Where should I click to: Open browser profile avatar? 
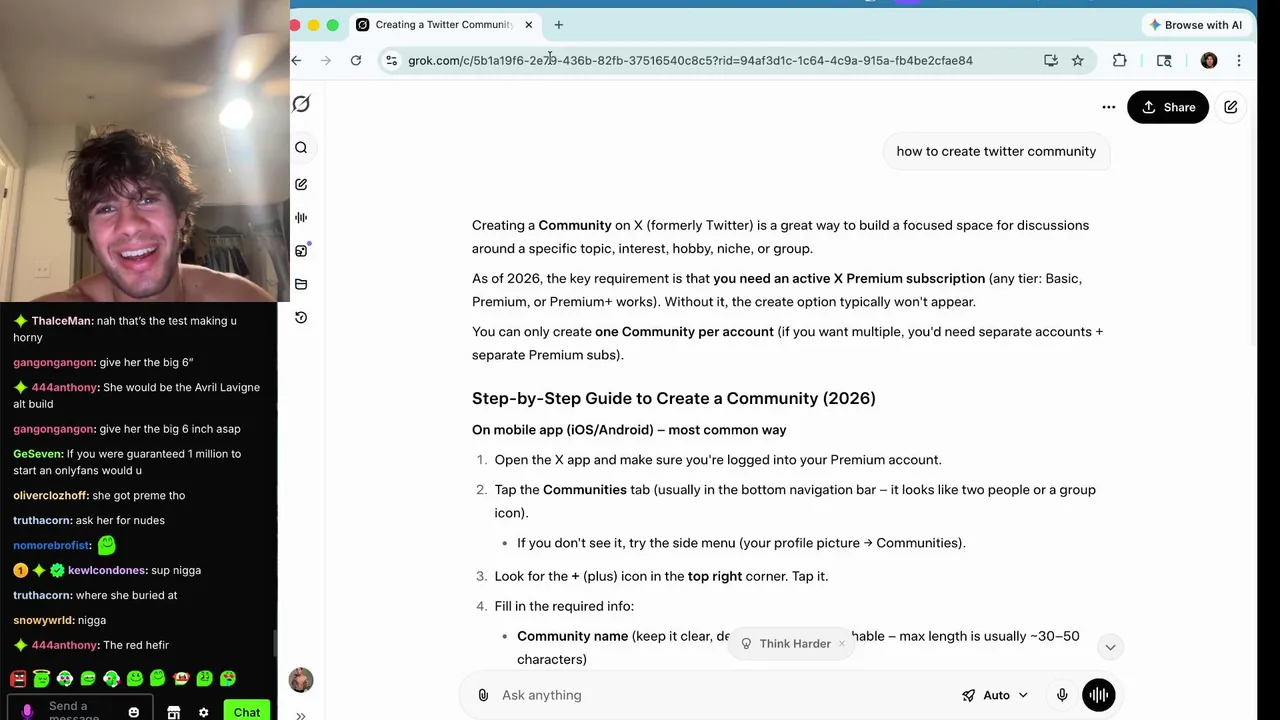coord(1209,60)
